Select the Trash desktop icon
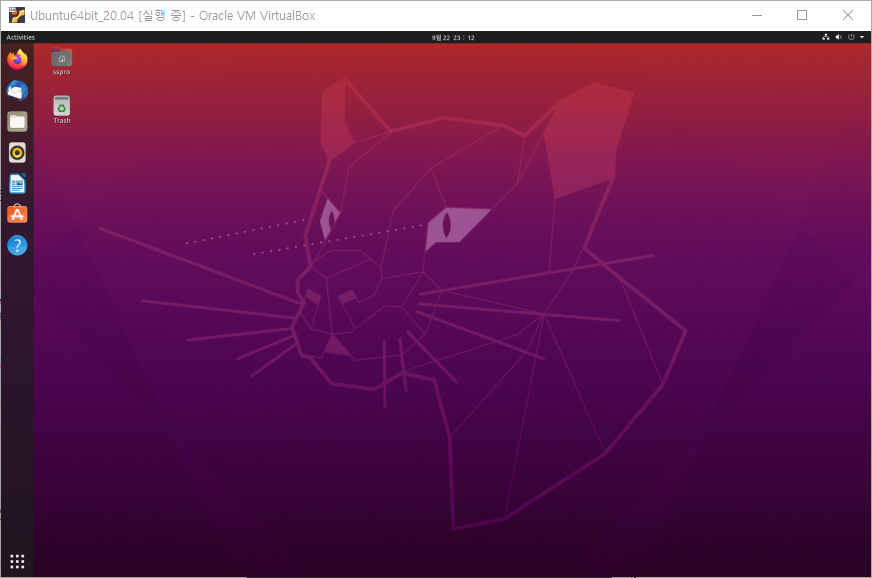 coord(62,110)
